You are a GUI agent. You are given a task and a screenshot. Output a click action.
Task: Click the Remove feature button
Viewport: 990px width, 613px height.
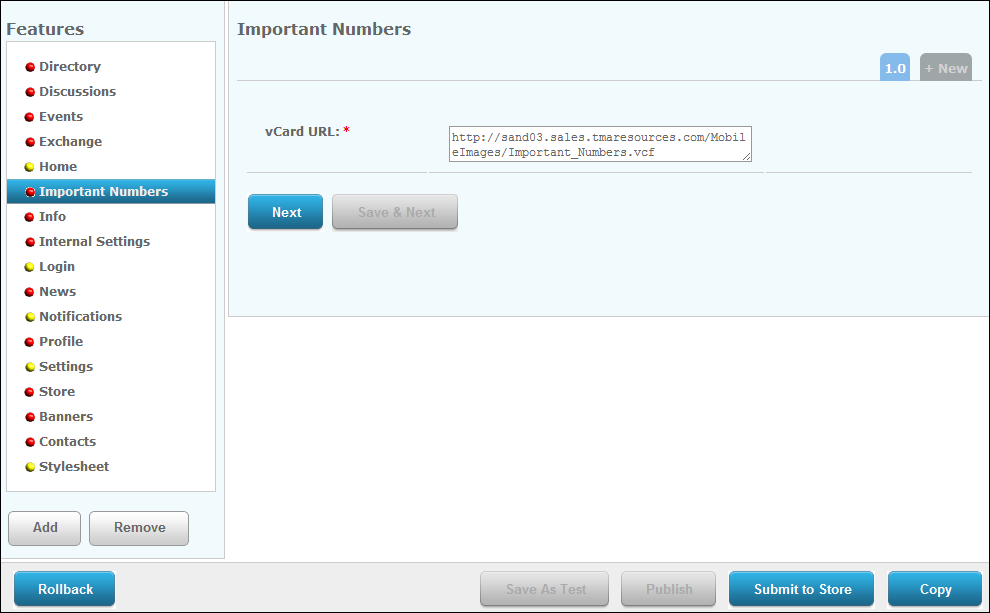tap(139, 528)
